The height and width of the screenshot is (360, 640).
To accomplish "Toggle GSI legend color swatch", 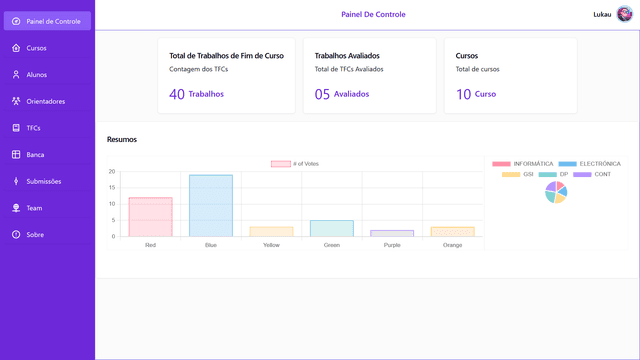I will (x=511, y=174).
